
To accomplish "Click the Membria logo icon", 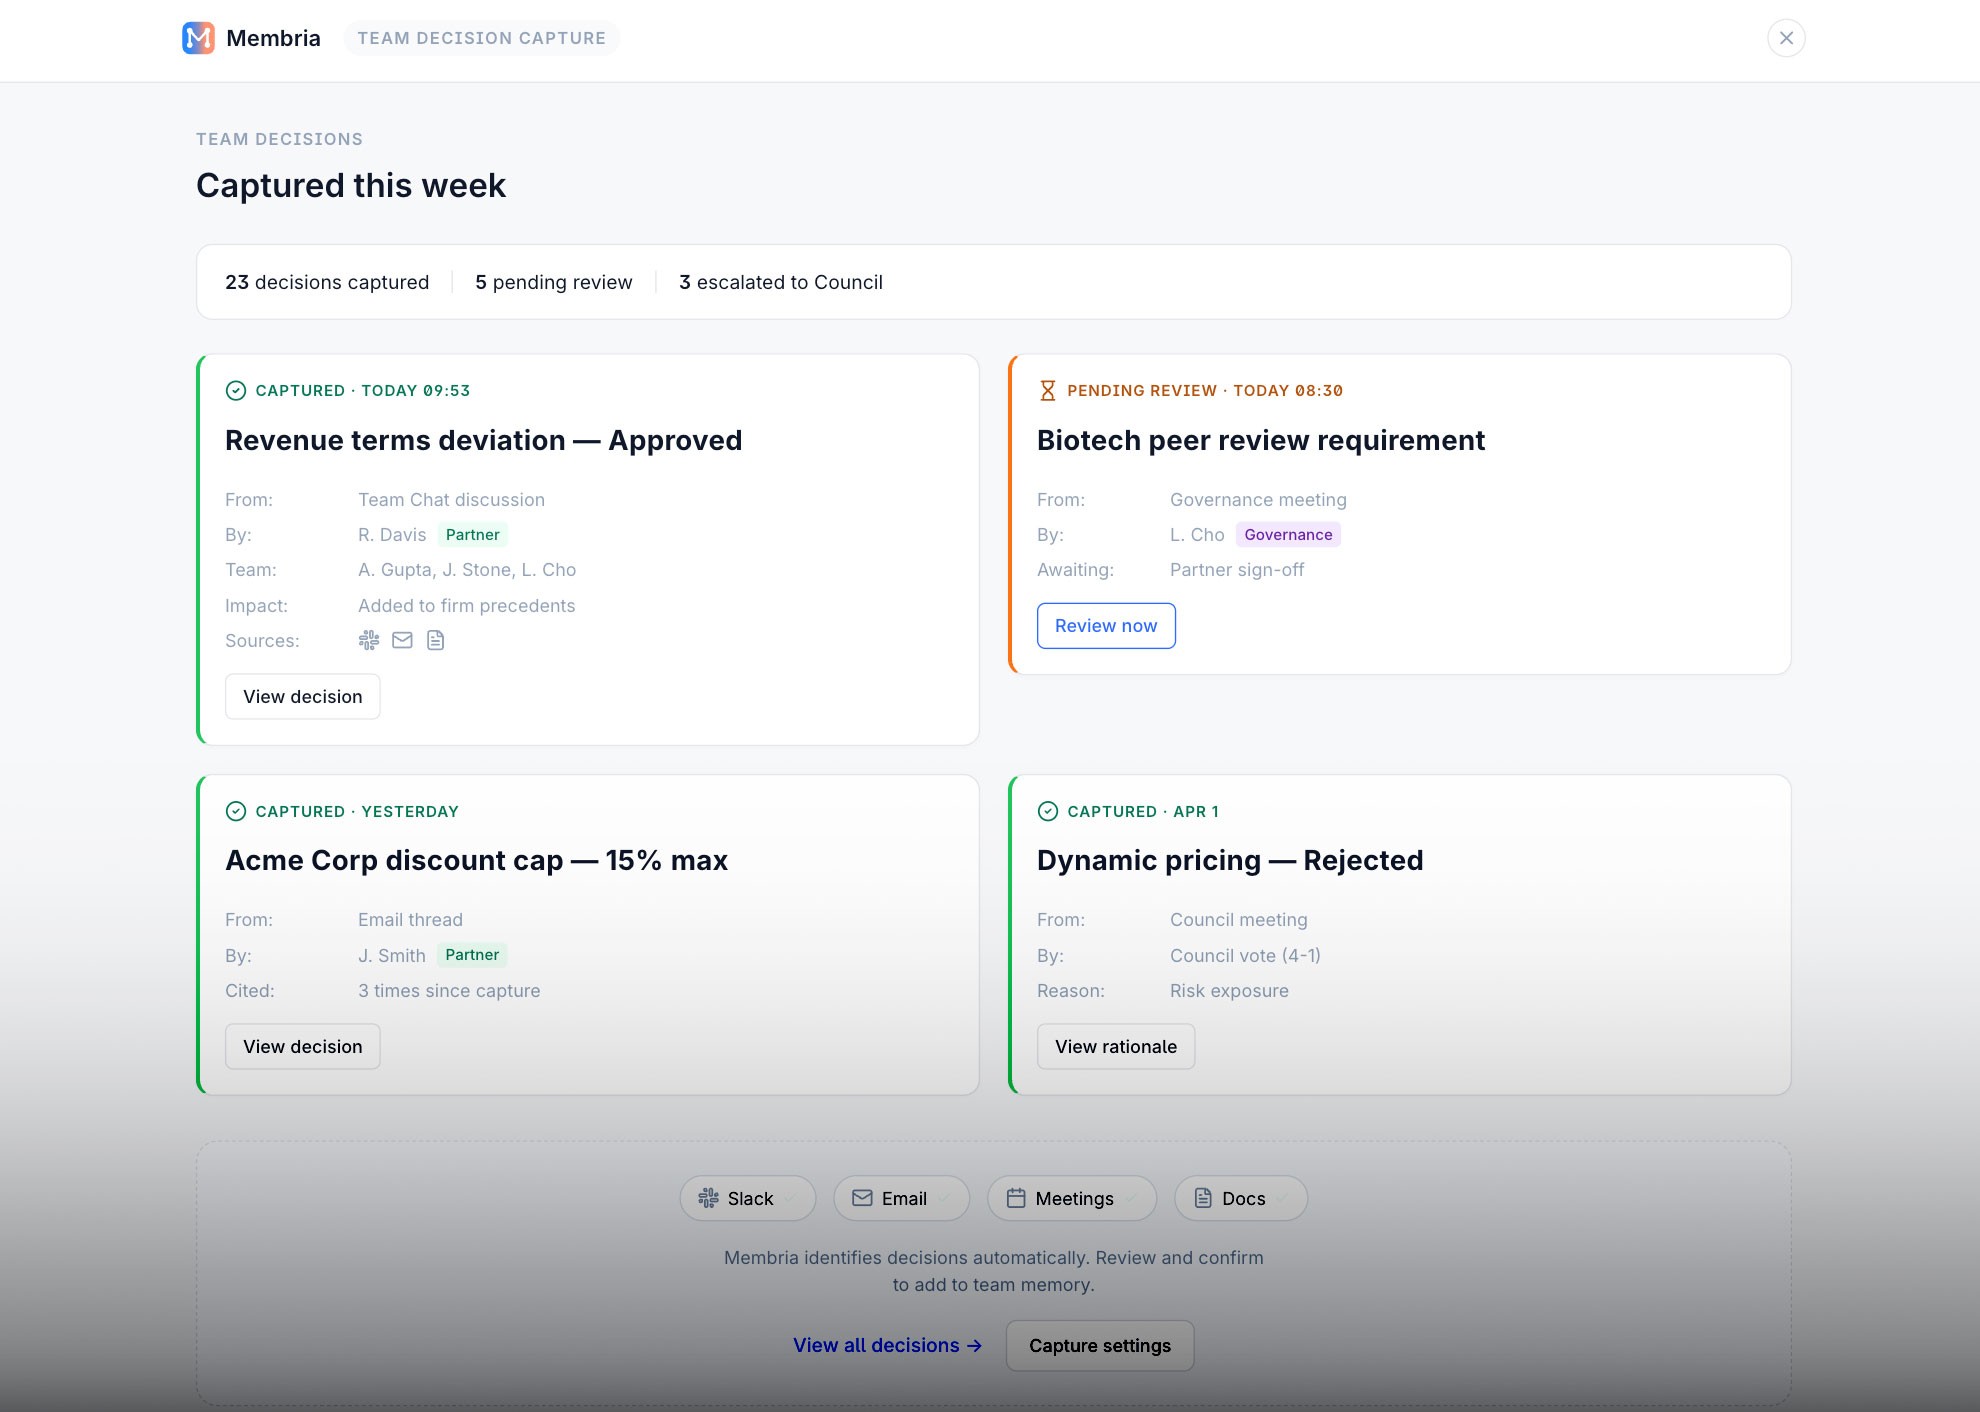I will pyautogui.click(x=198, y=38).
